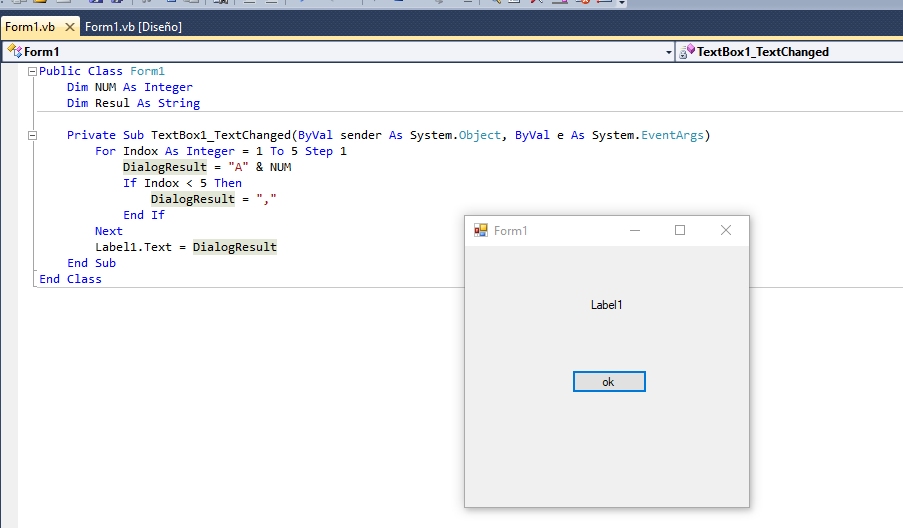Click the Object type in Sub signature
The width and height of the screenshot is (903, 528).
(x=480, y=135)
